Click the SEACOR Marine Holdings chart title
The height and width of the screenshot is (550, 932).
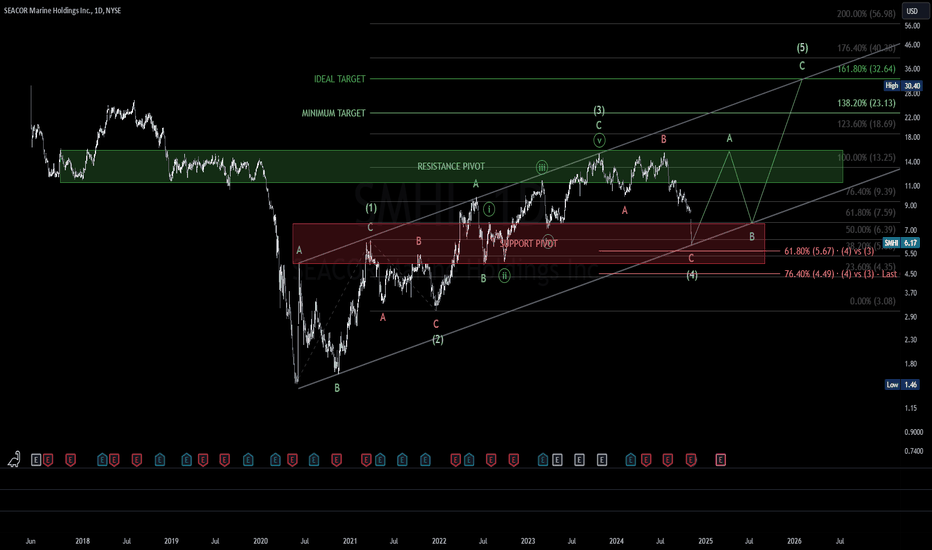coord(62,10)
